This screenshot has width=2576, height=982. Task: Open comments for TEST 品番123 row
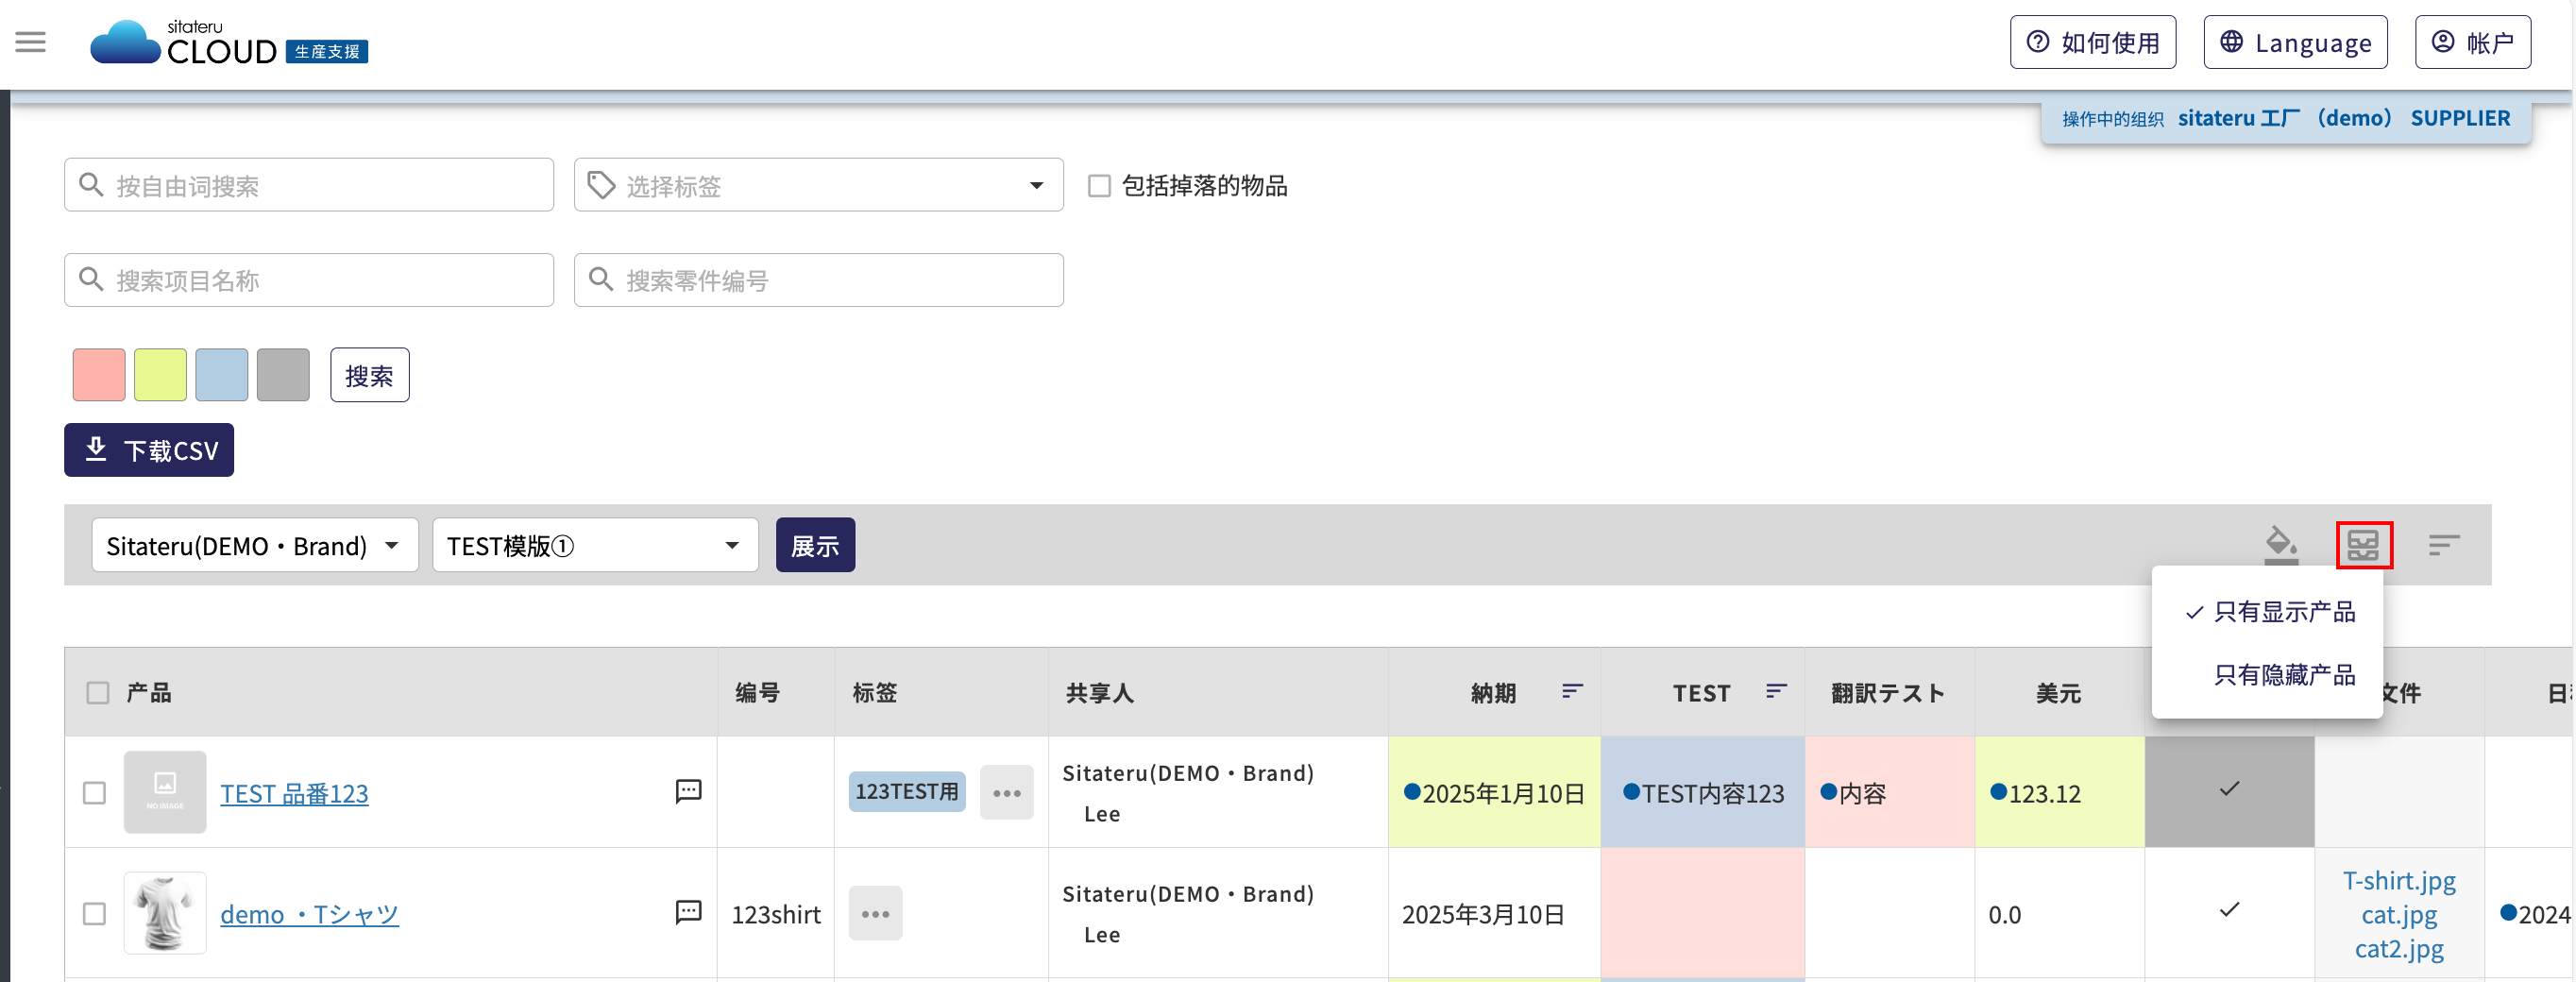[688, 792]
